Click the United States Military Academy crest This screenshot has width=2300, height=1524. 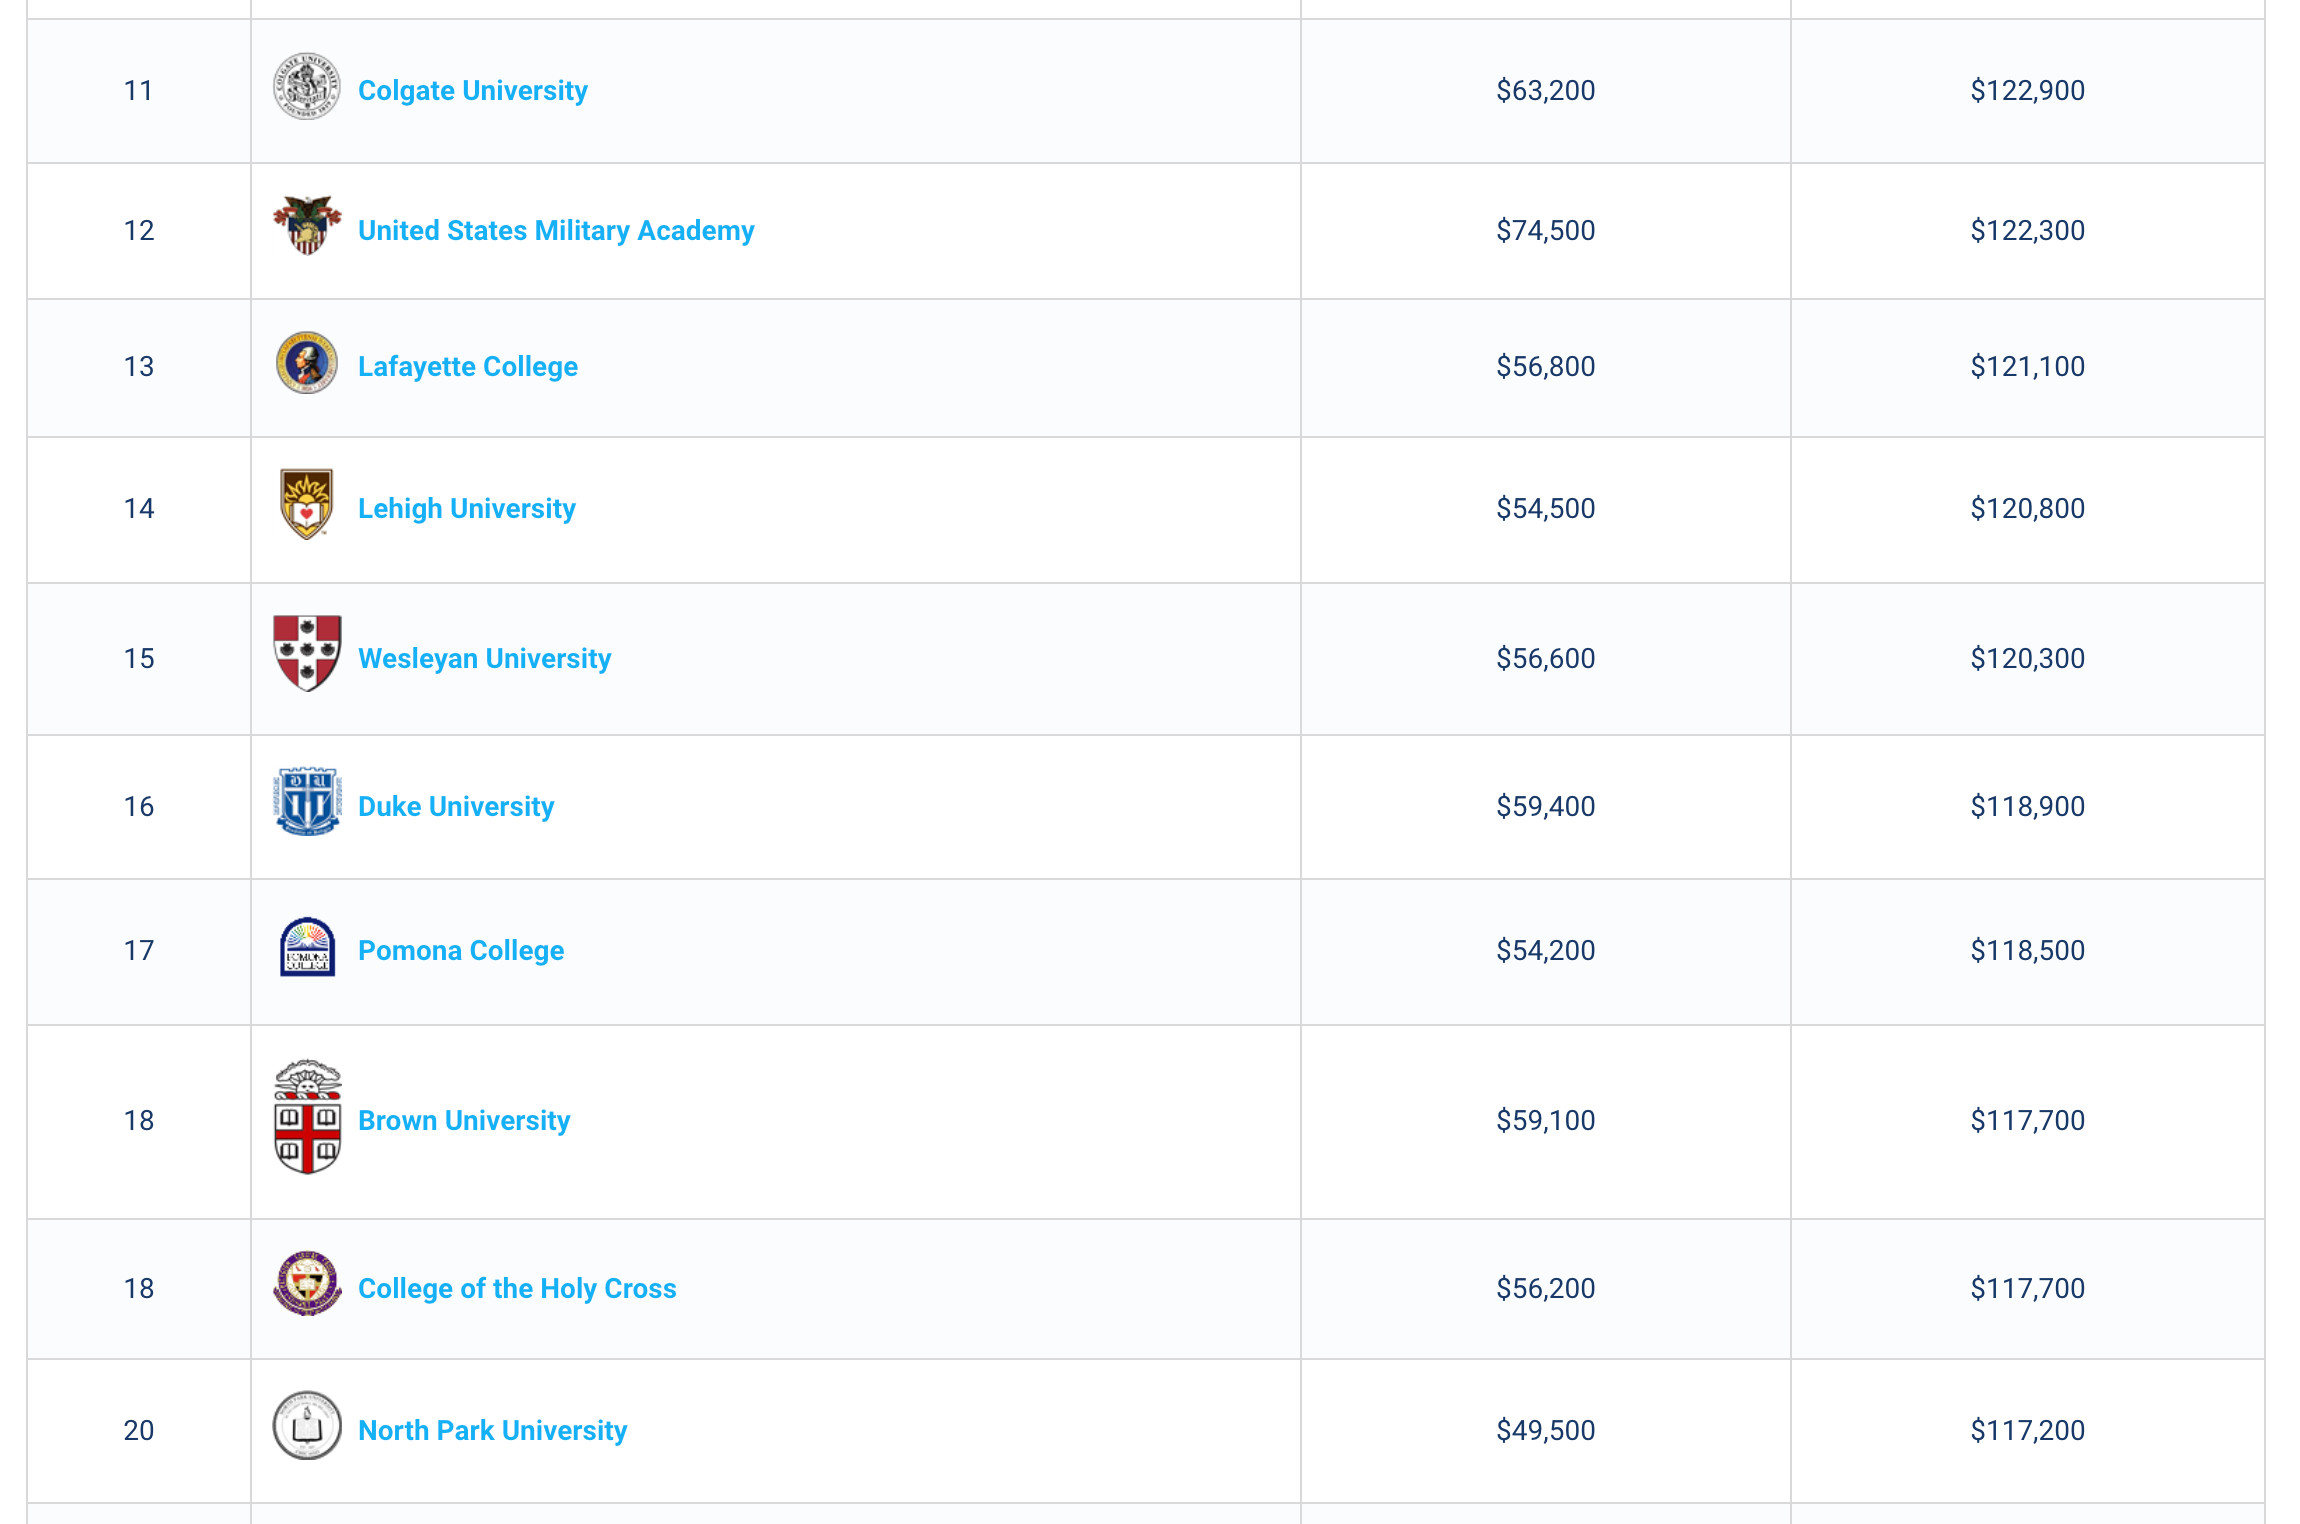[307, 226]
